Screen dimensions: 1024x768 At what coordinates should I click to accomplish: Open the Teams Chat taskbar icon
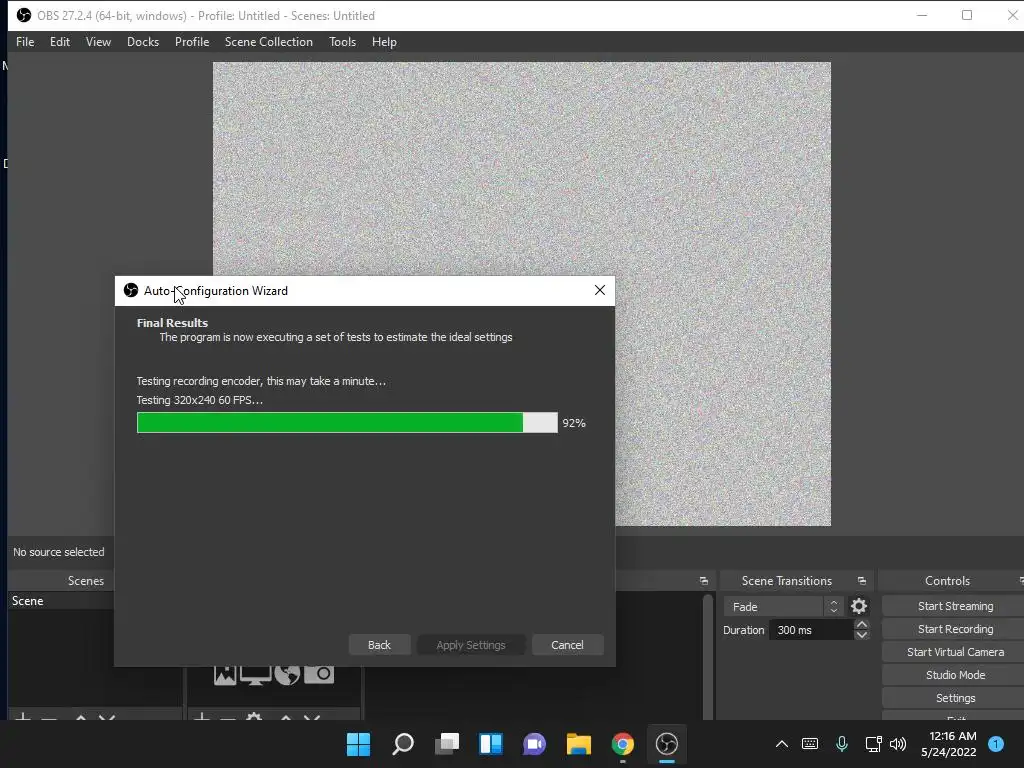click(534, 744)
